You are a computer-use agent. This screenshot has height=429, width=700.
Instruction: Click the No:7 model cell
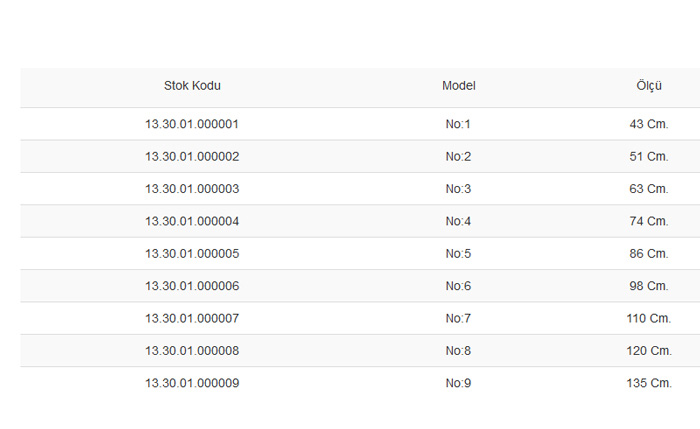[458, 318]
